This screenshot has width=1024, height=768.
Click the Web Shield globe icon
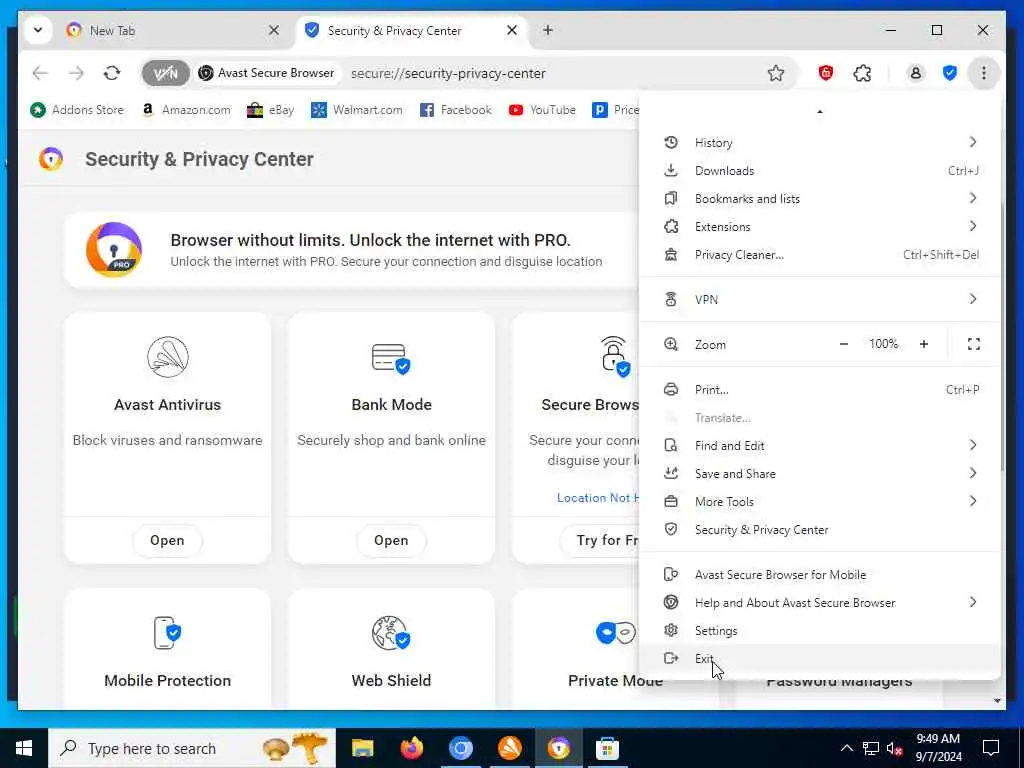coord(391,633)
